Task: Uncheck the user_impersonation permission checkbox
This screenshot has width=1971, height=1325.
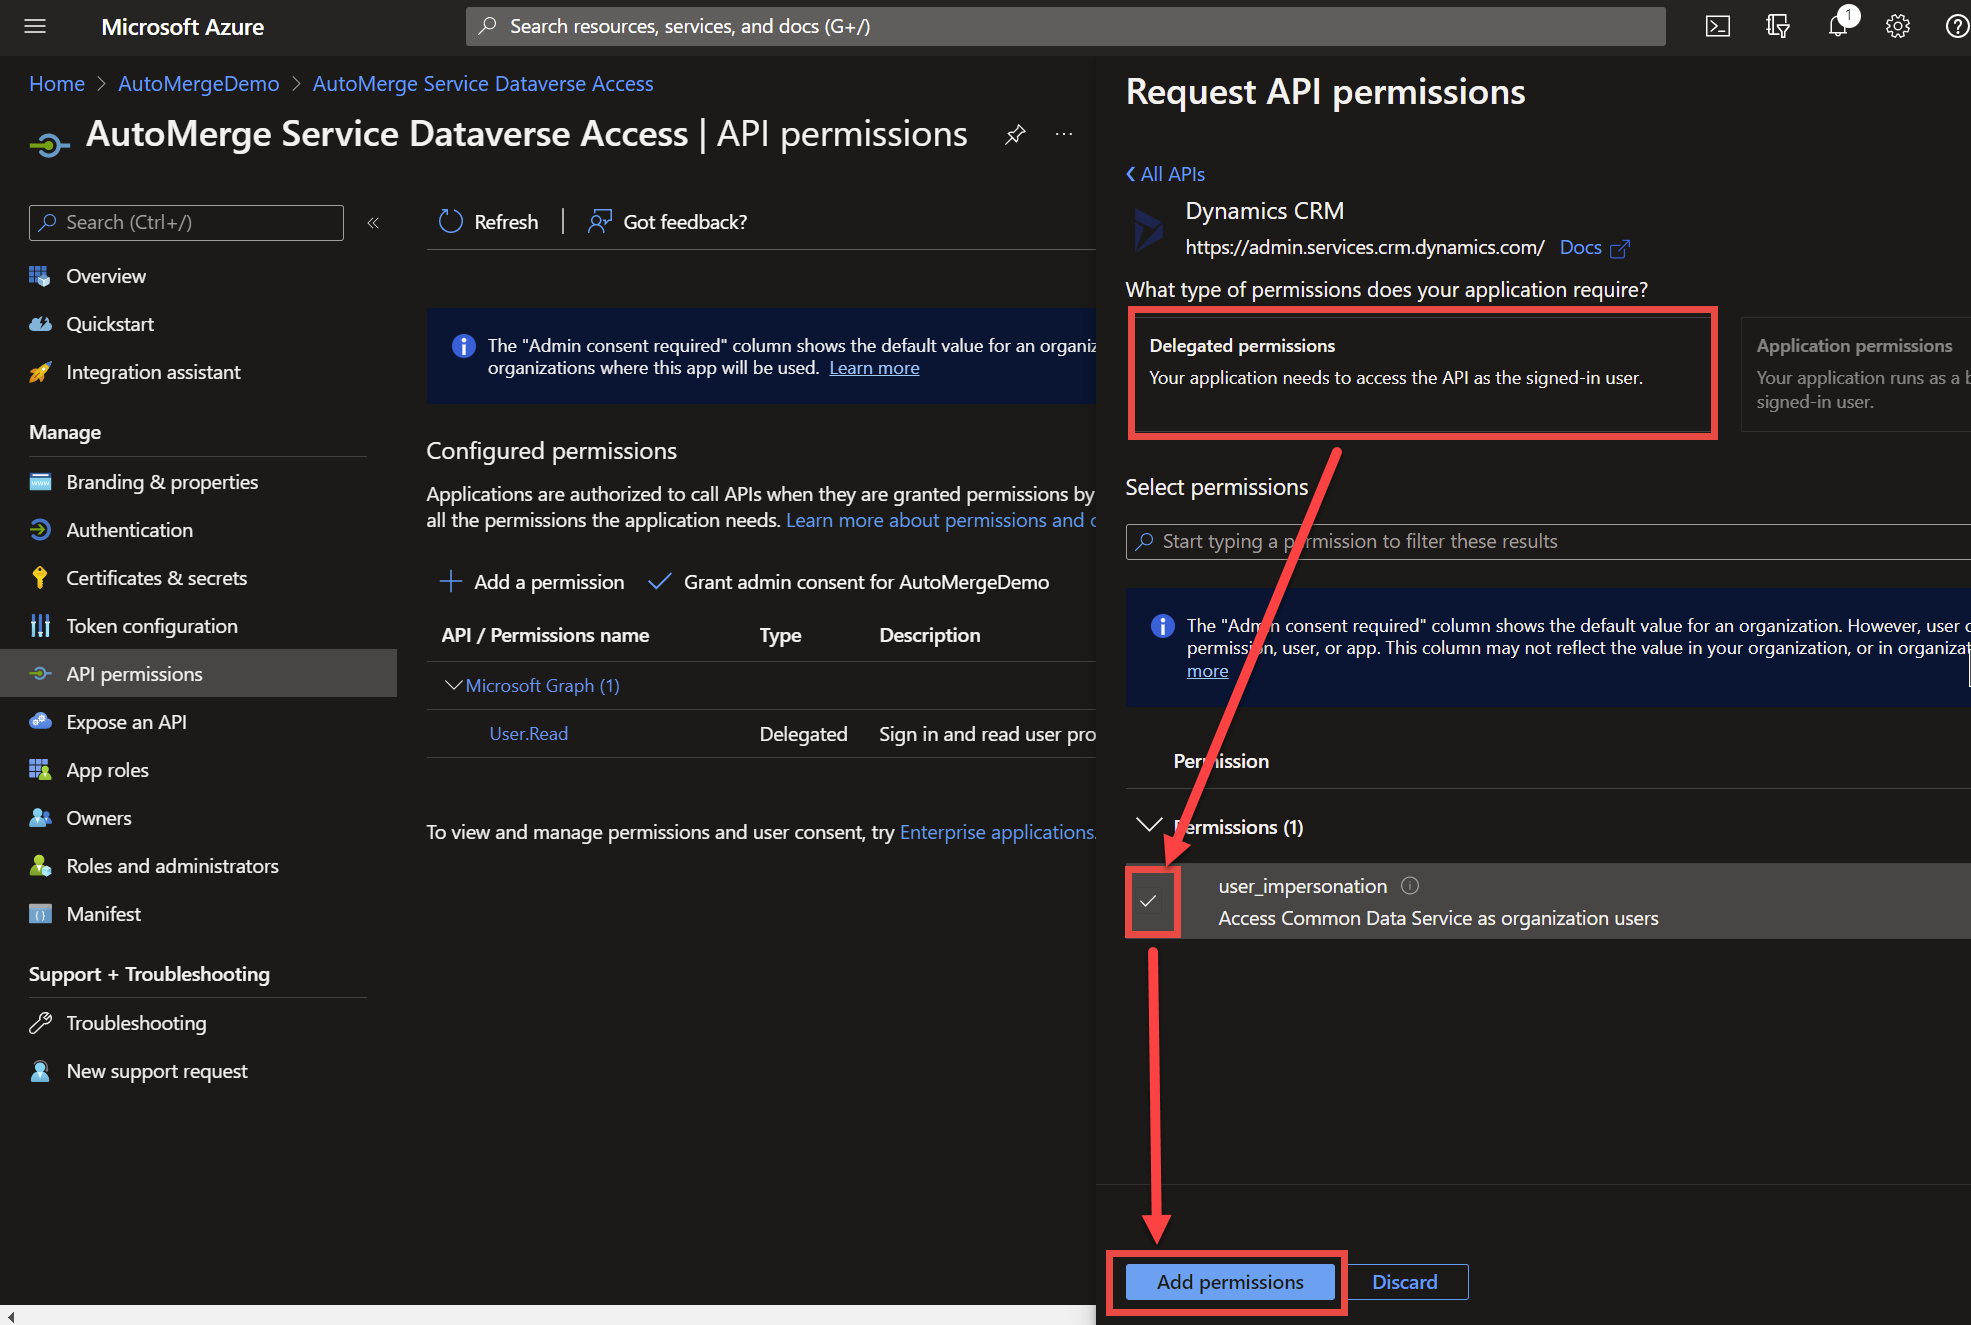Action: (x=1149, y=901)
